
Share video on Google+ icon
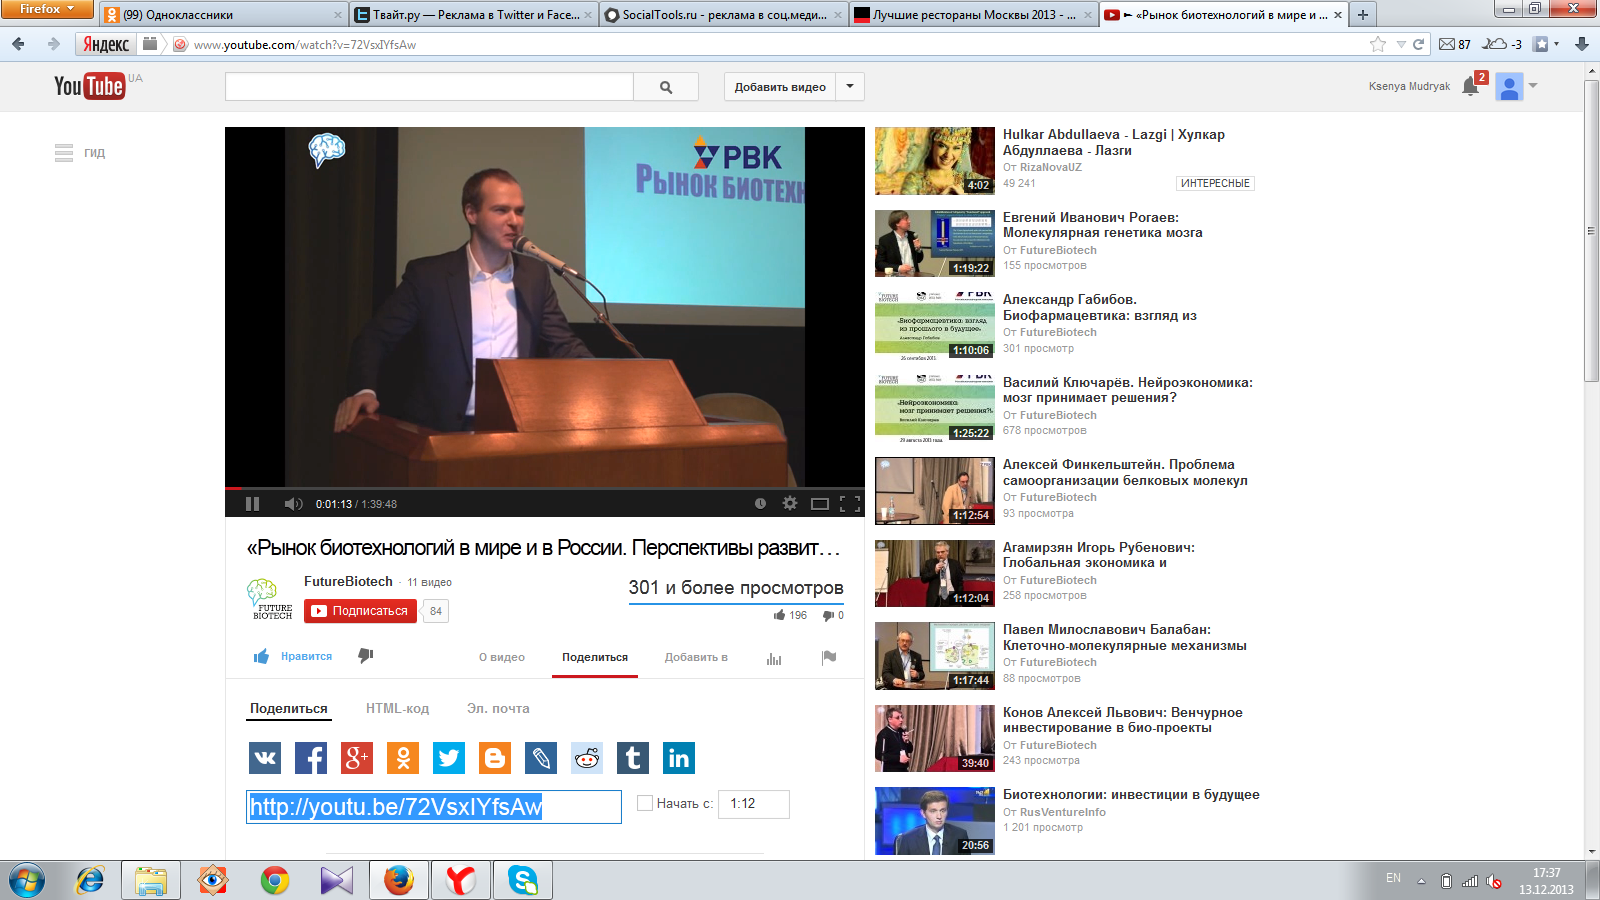click(357, 758)
